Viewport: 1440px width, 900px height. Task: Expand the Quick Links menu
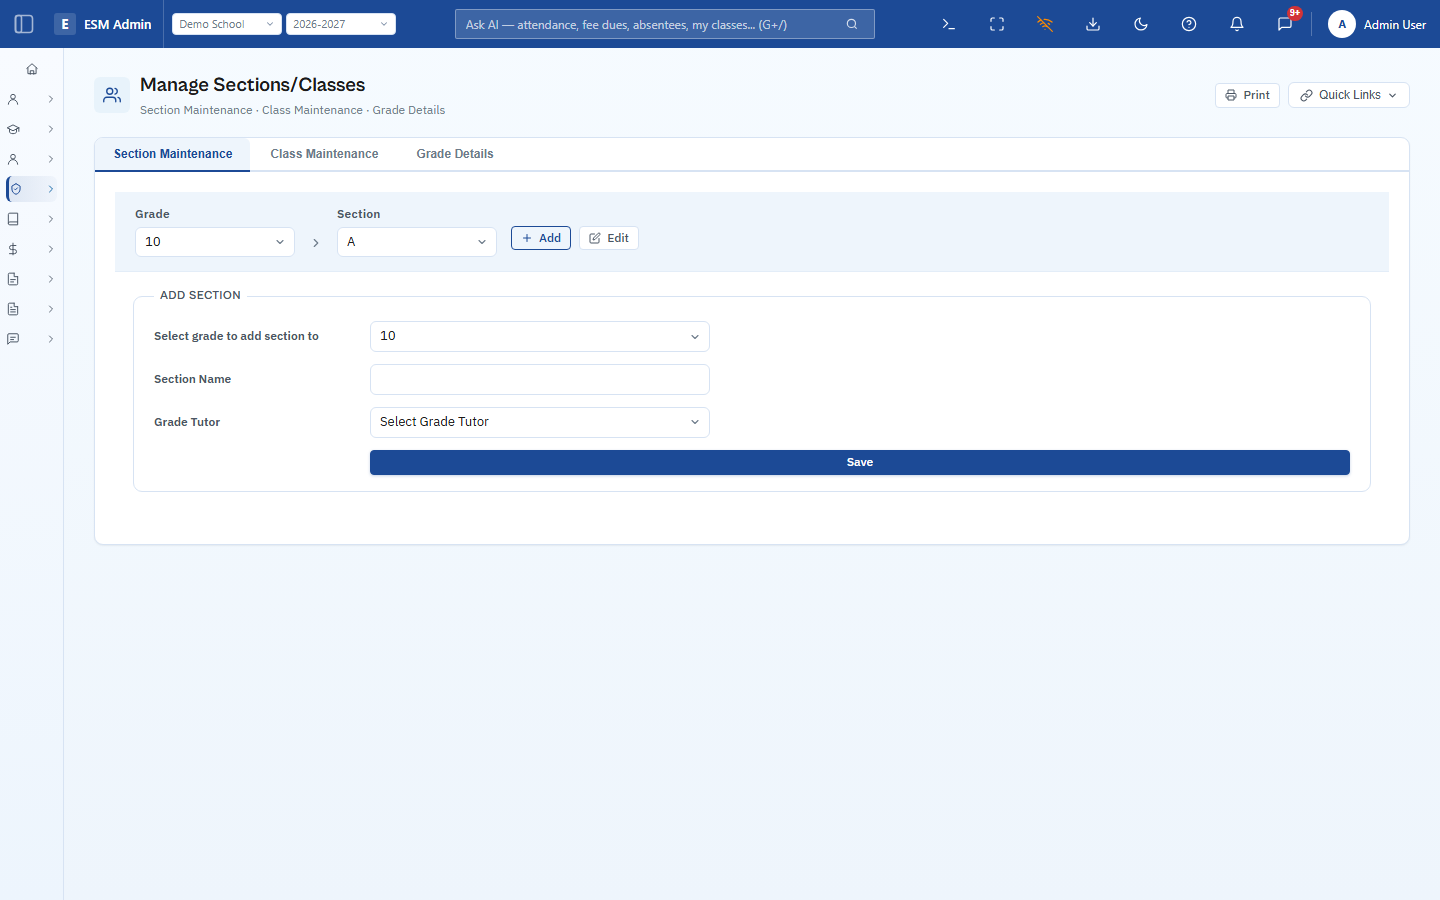click(x=1349, y=95)
